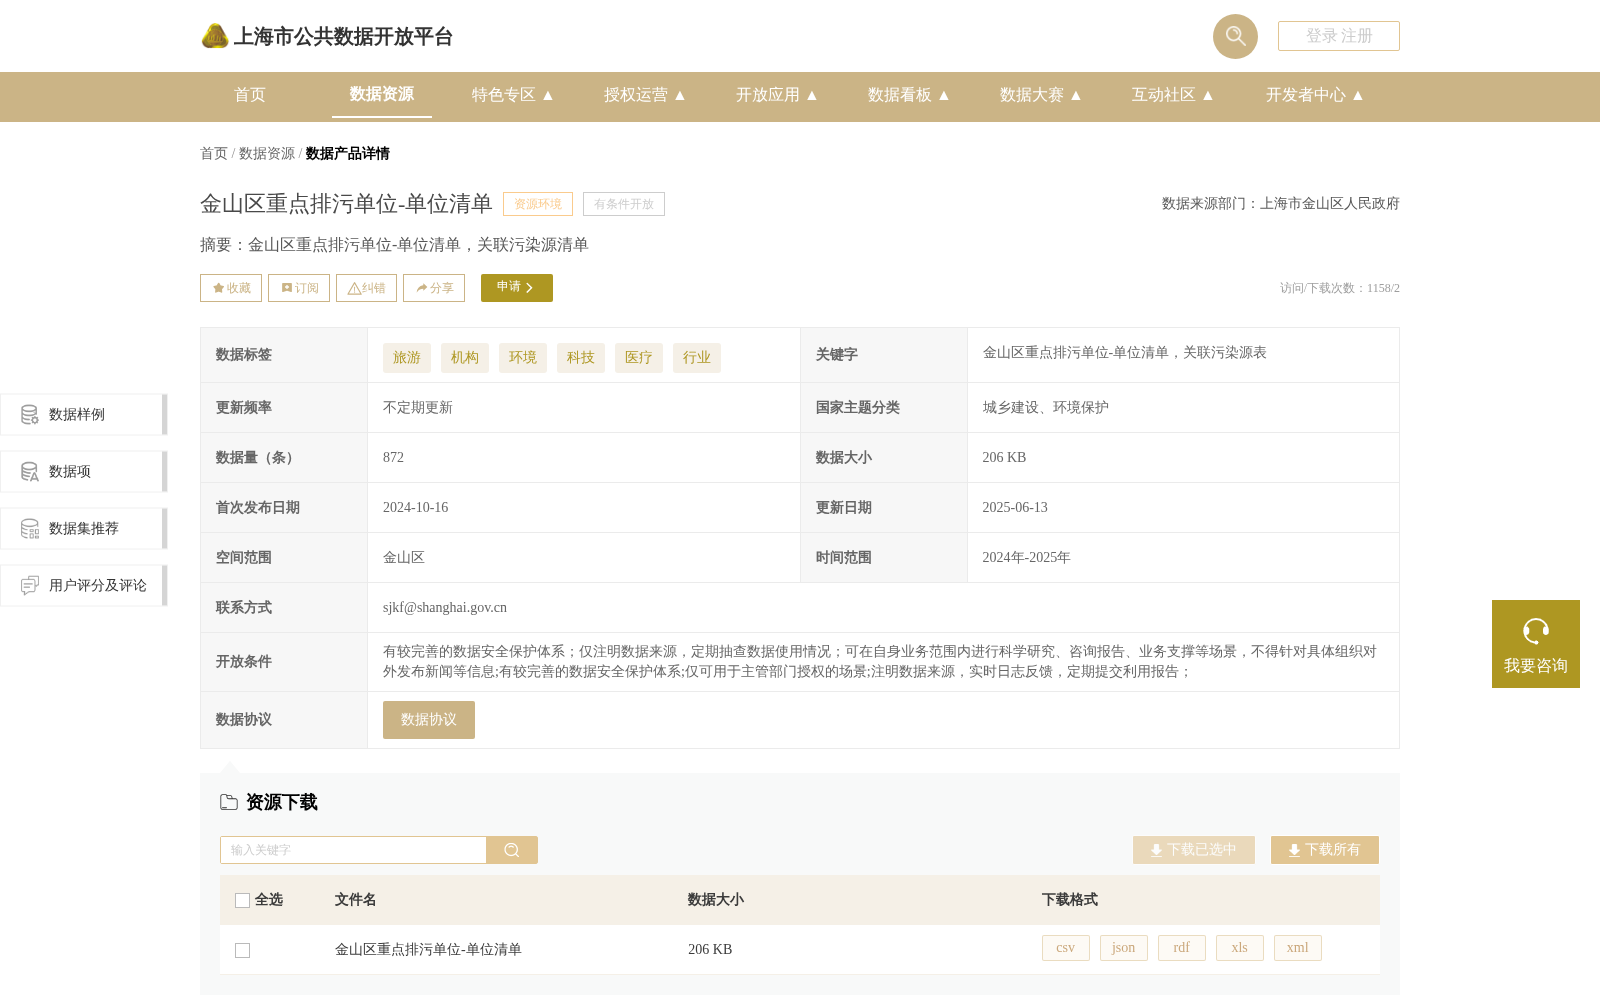
Task: Open 数据项 in left sidebar
Action: point(84,471)
